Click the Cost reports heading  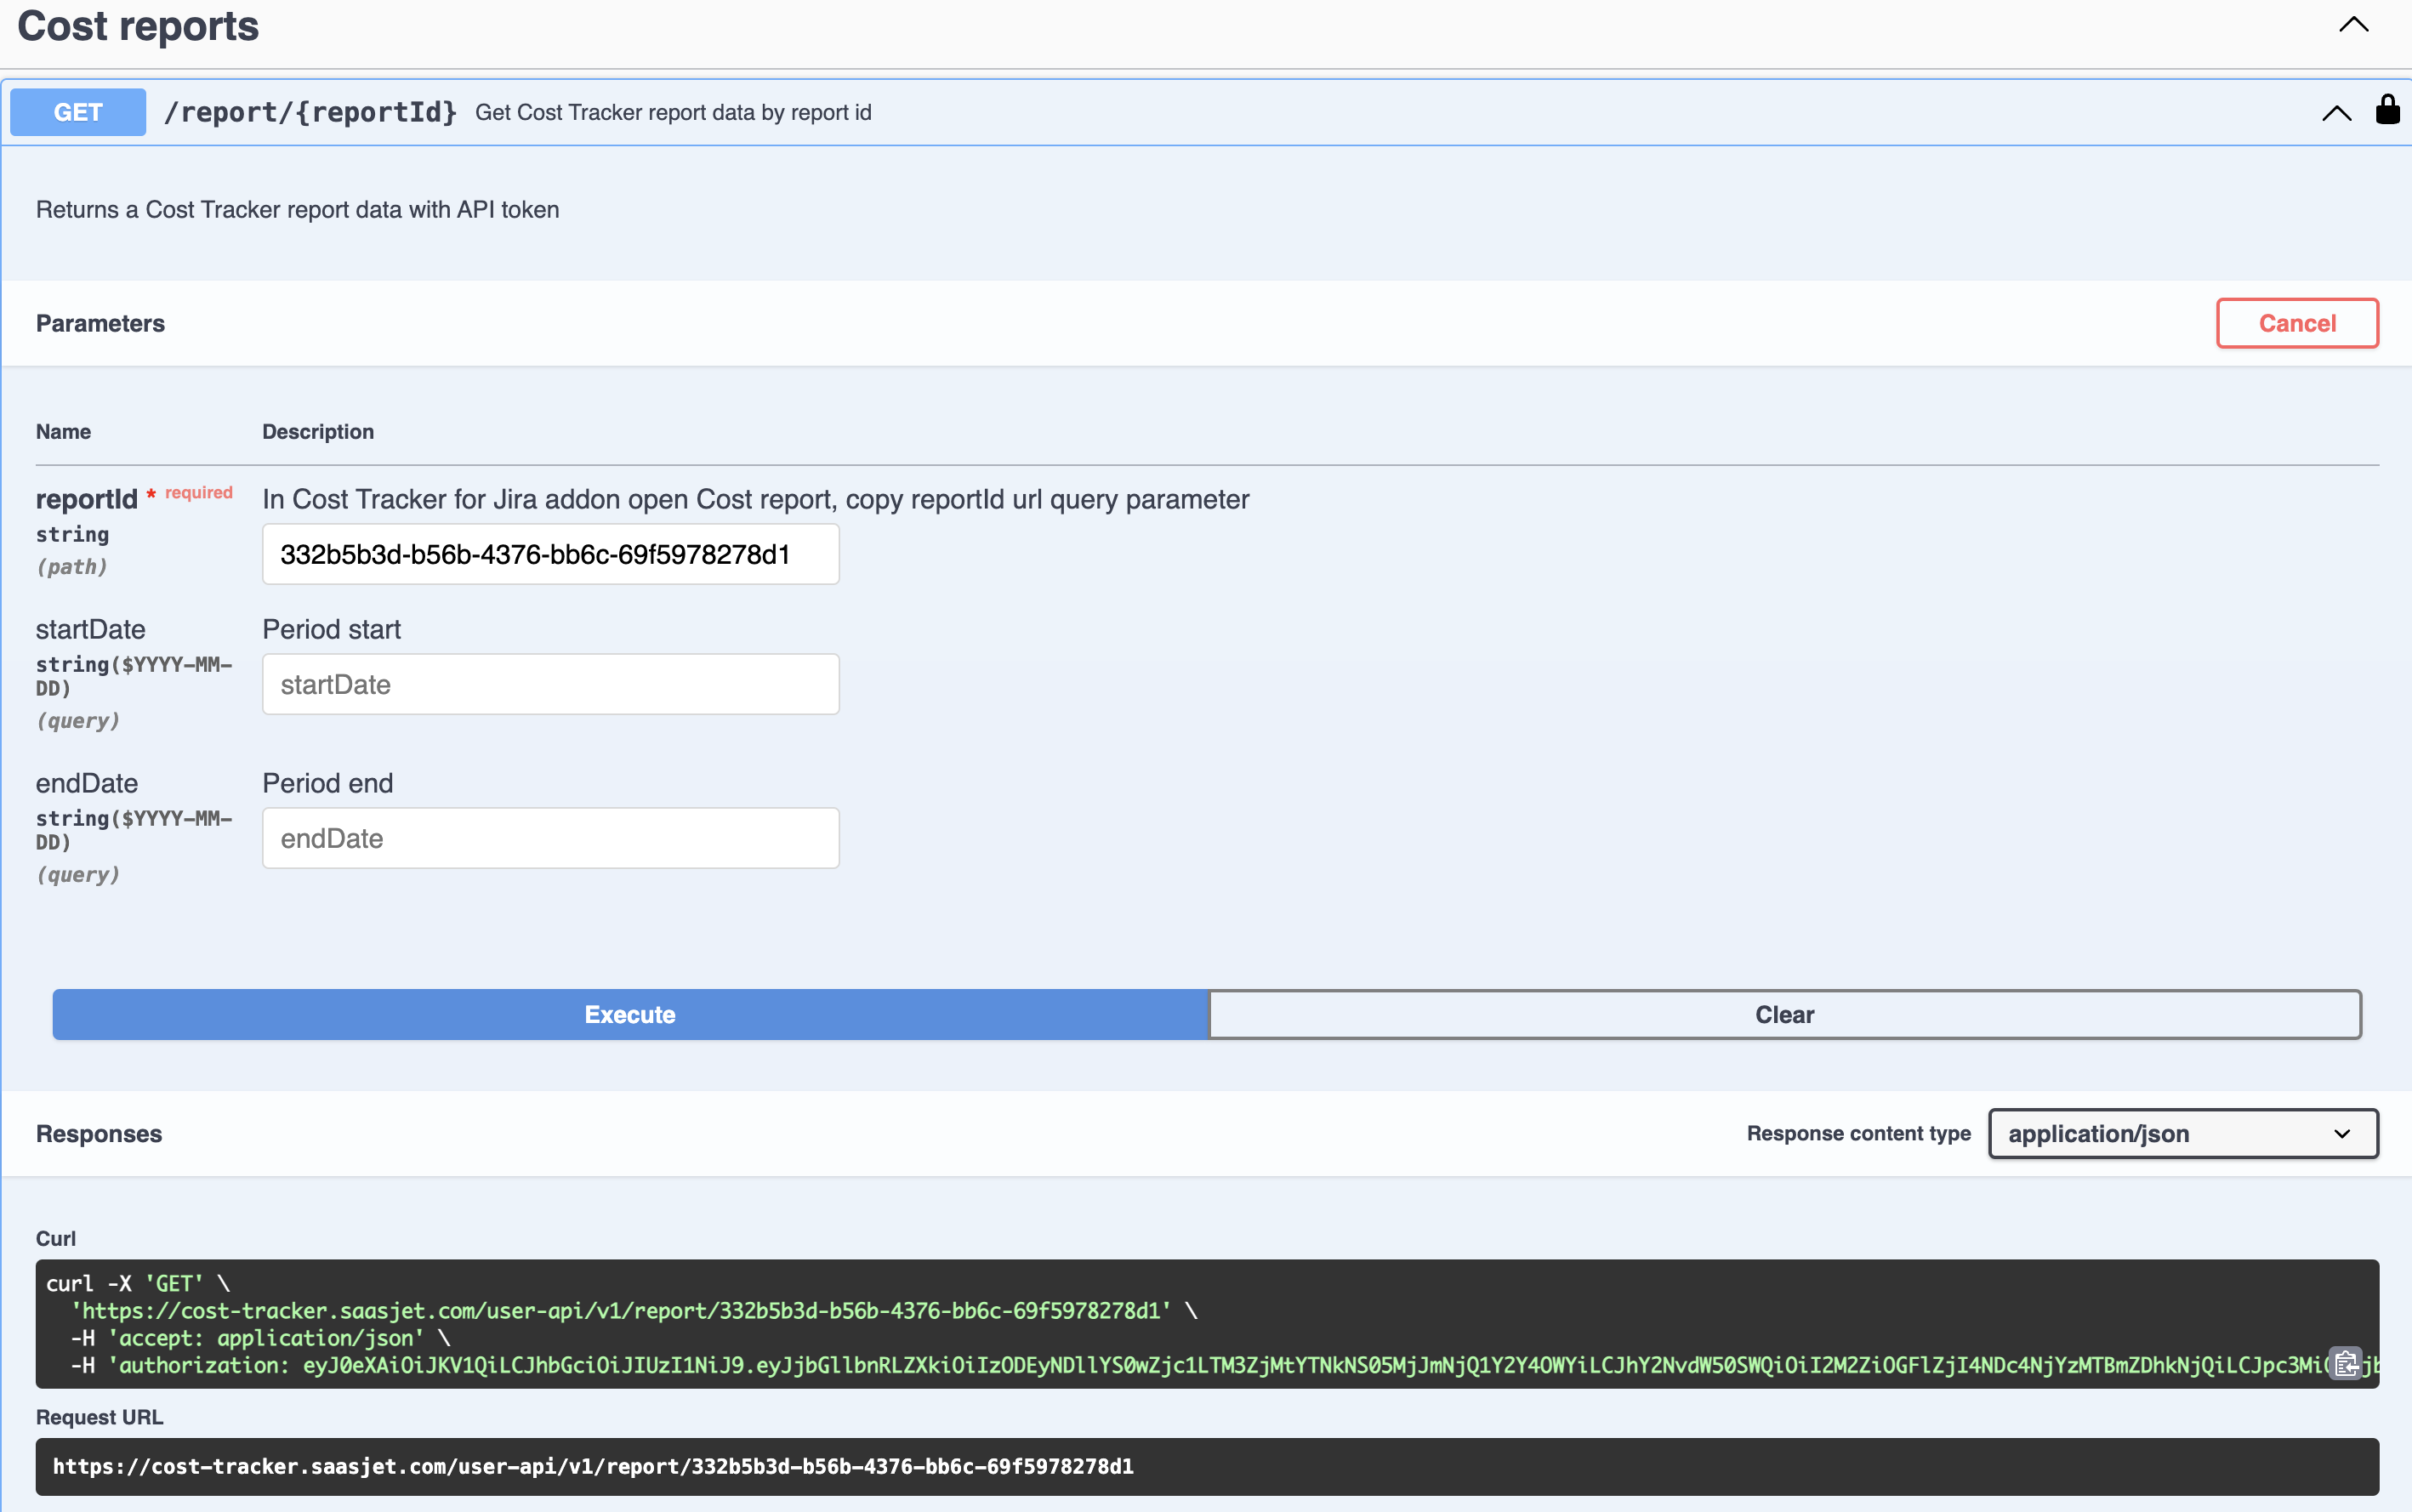[x=138, y=26]
